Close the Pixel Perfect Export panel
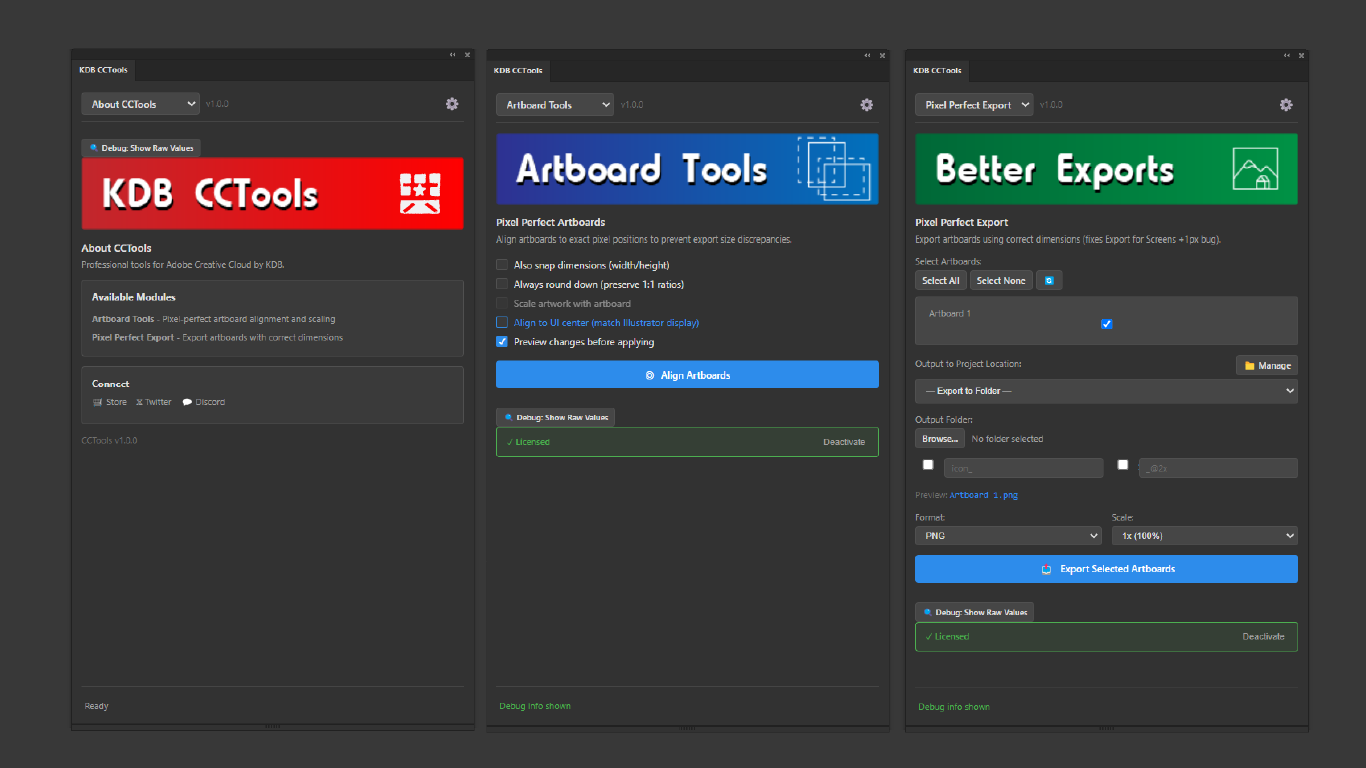The width and height of the screenshot is (1366, 768). (1301, 55)
